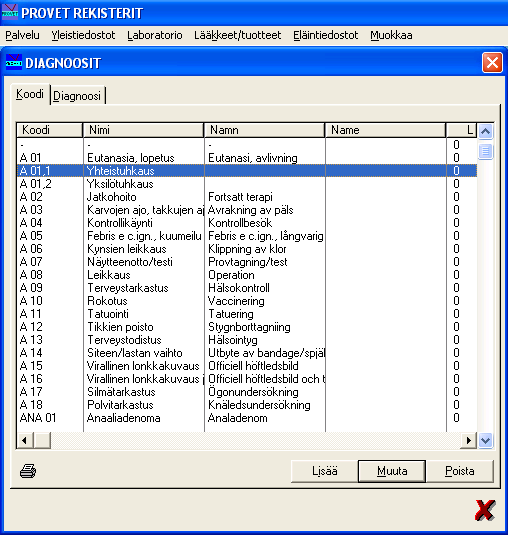Screen dimensions: 508x535
Task: Select row Terveystodistus
Action: tap(247, 339)
